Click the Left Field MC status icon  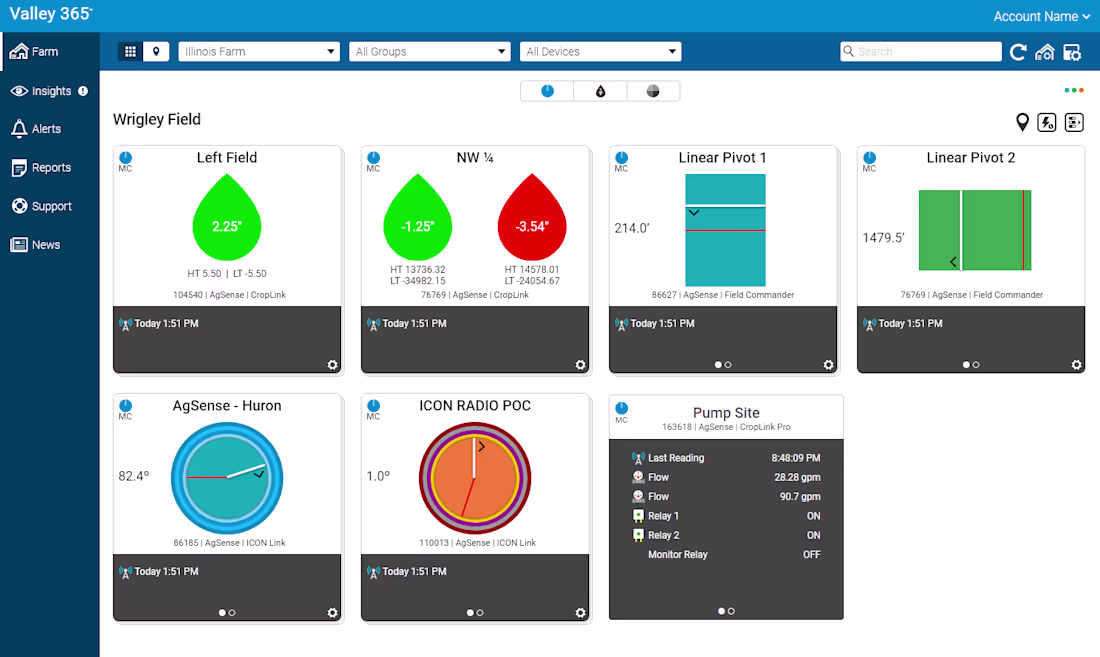pos(126,161)
